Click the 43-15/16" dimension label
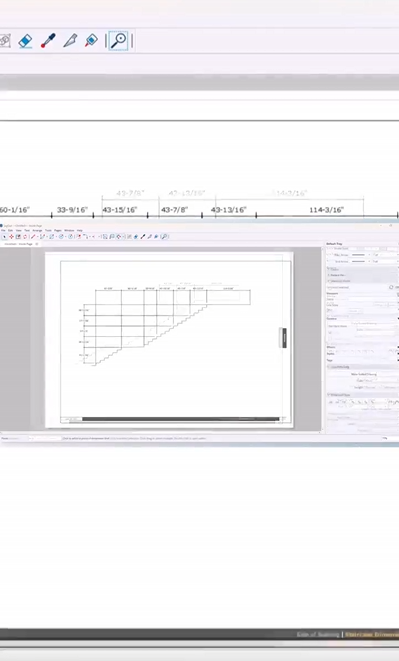The width and height of the screenshot is (399, 661). pos(120,210)
